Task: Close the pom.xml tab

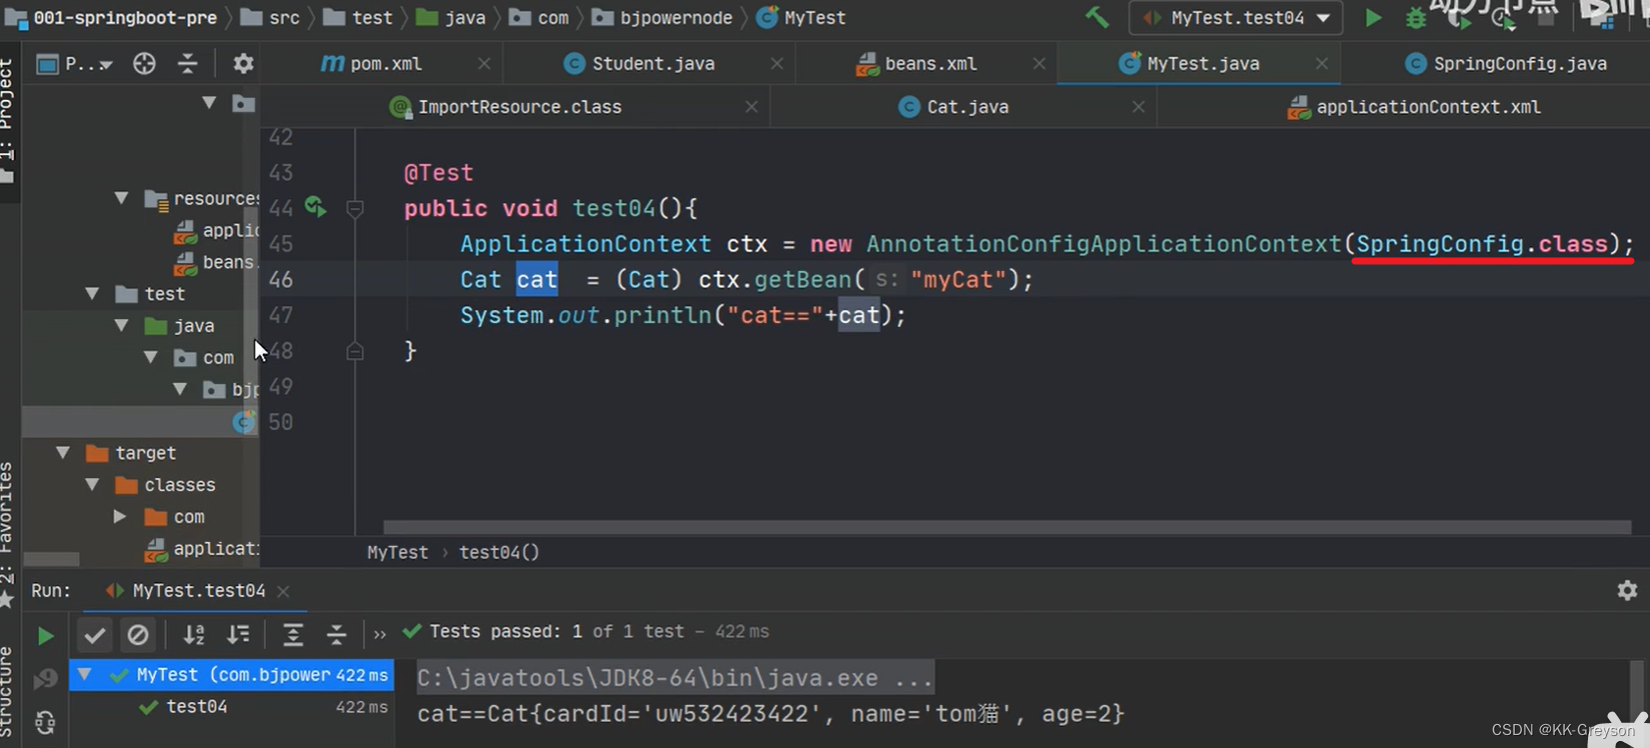Action: 484,63
